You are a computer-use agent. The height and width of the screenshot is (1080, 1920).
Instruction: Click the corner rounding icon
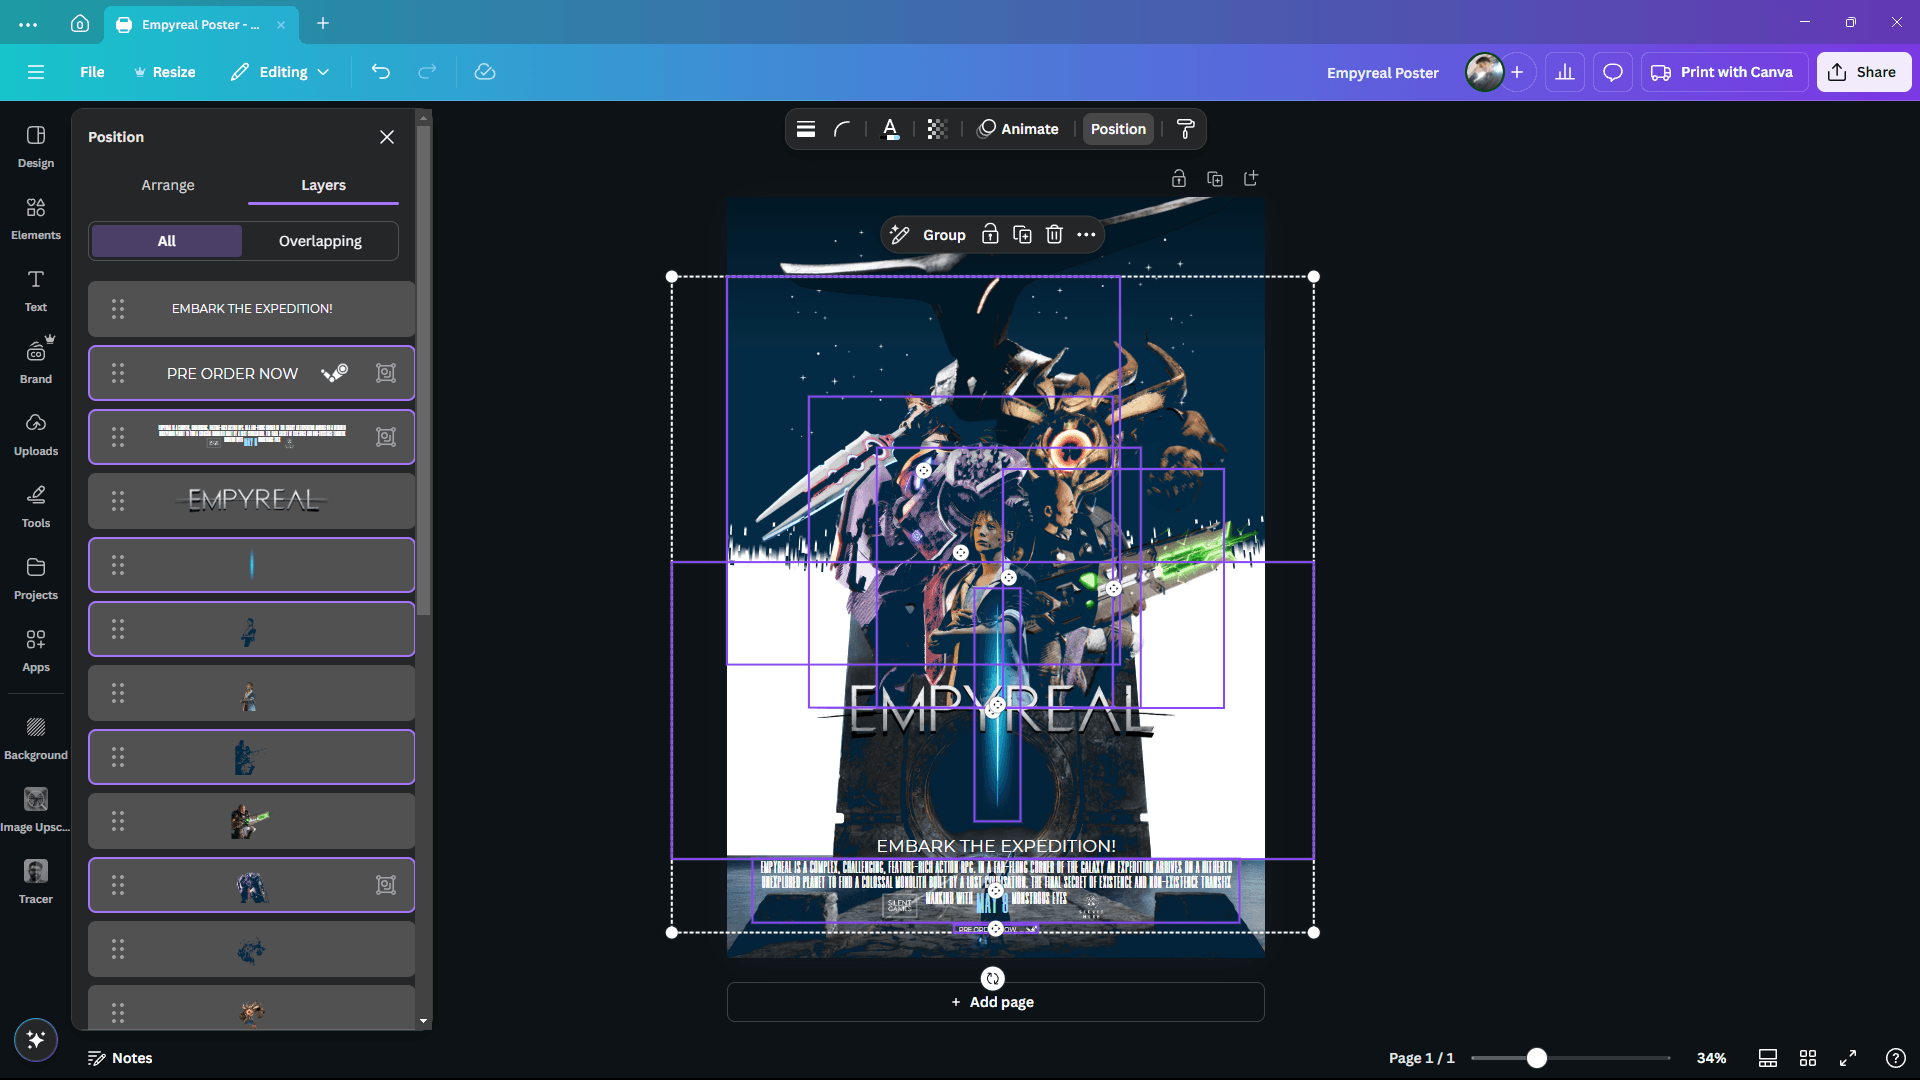(x=842, y=129)
